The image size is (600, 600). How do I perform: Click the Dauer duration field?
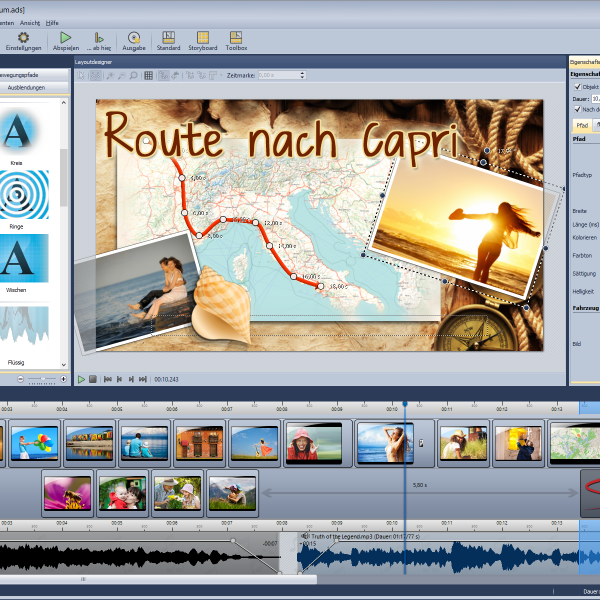[596, 99]
